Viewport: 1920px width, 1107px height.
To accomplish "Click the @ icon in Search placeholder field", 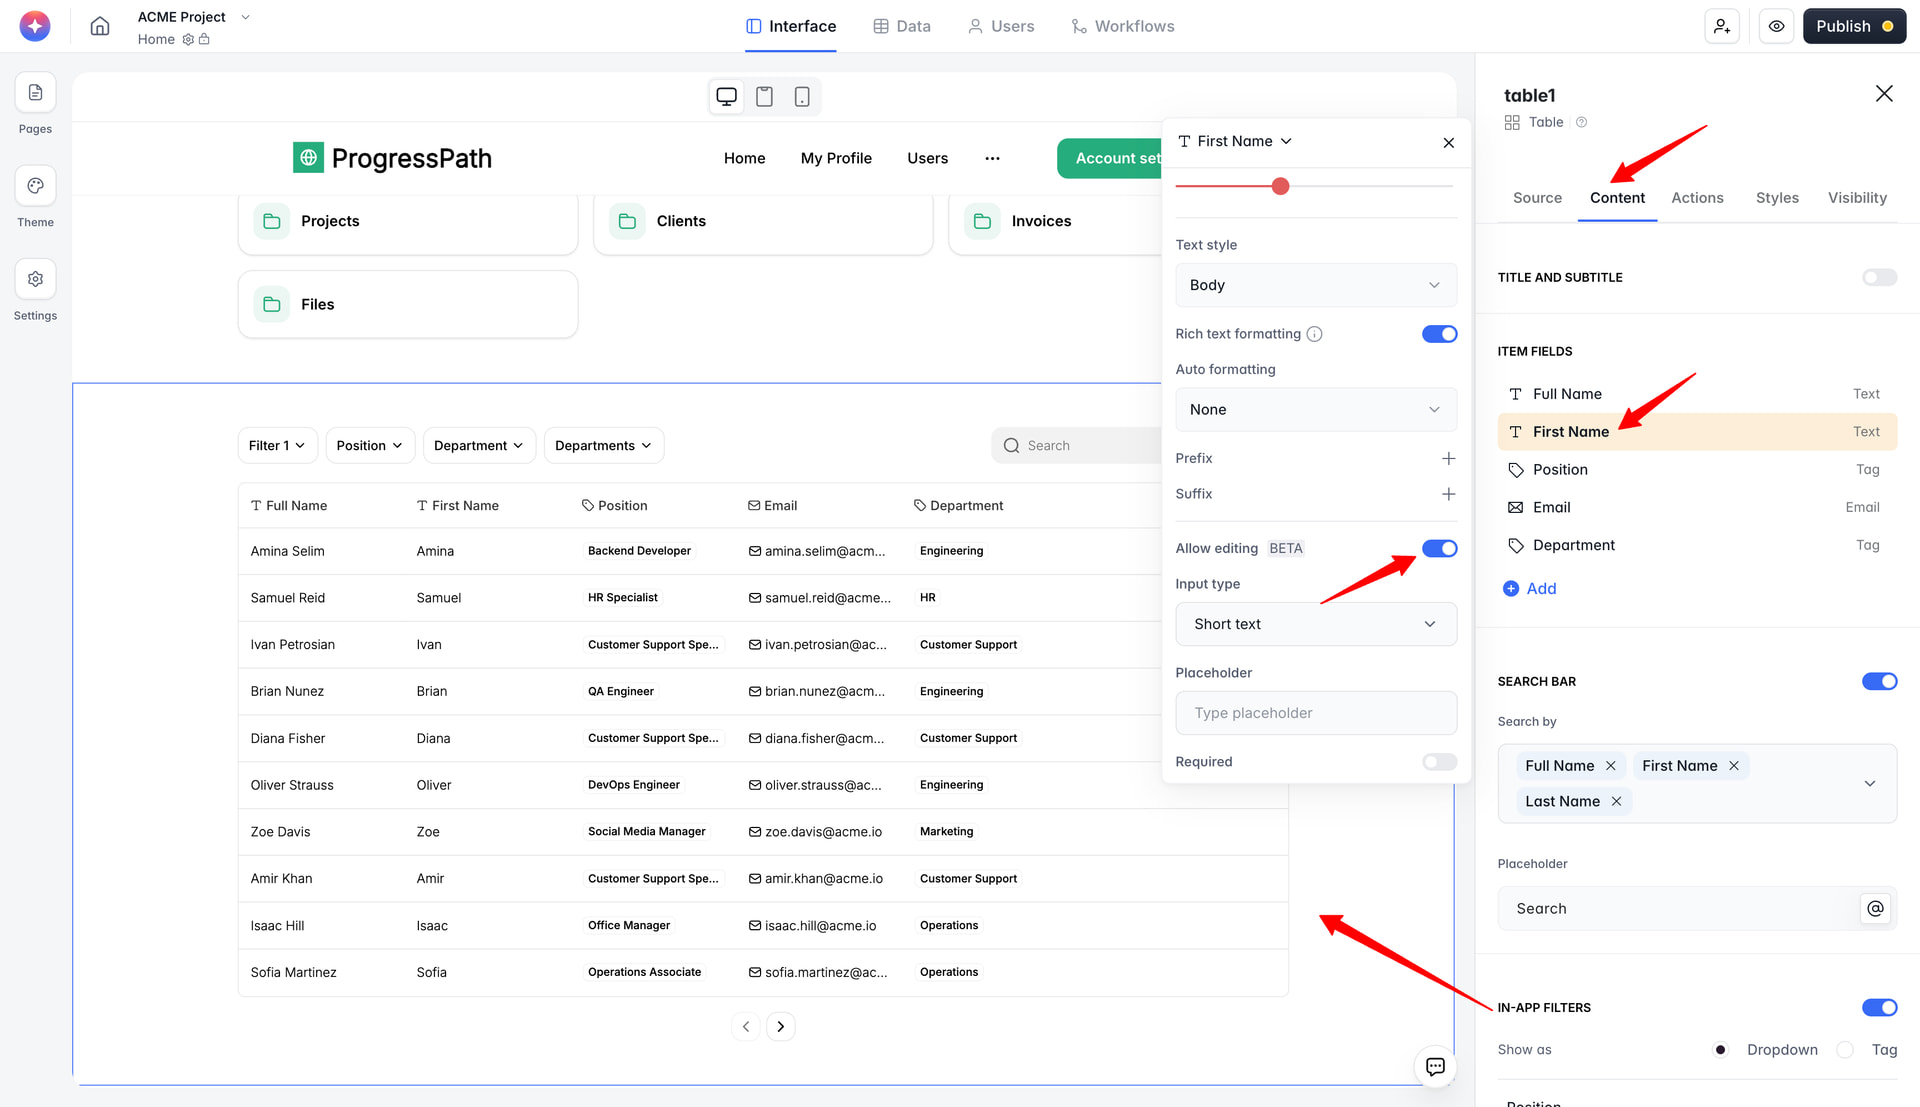I will (1875, 908).
